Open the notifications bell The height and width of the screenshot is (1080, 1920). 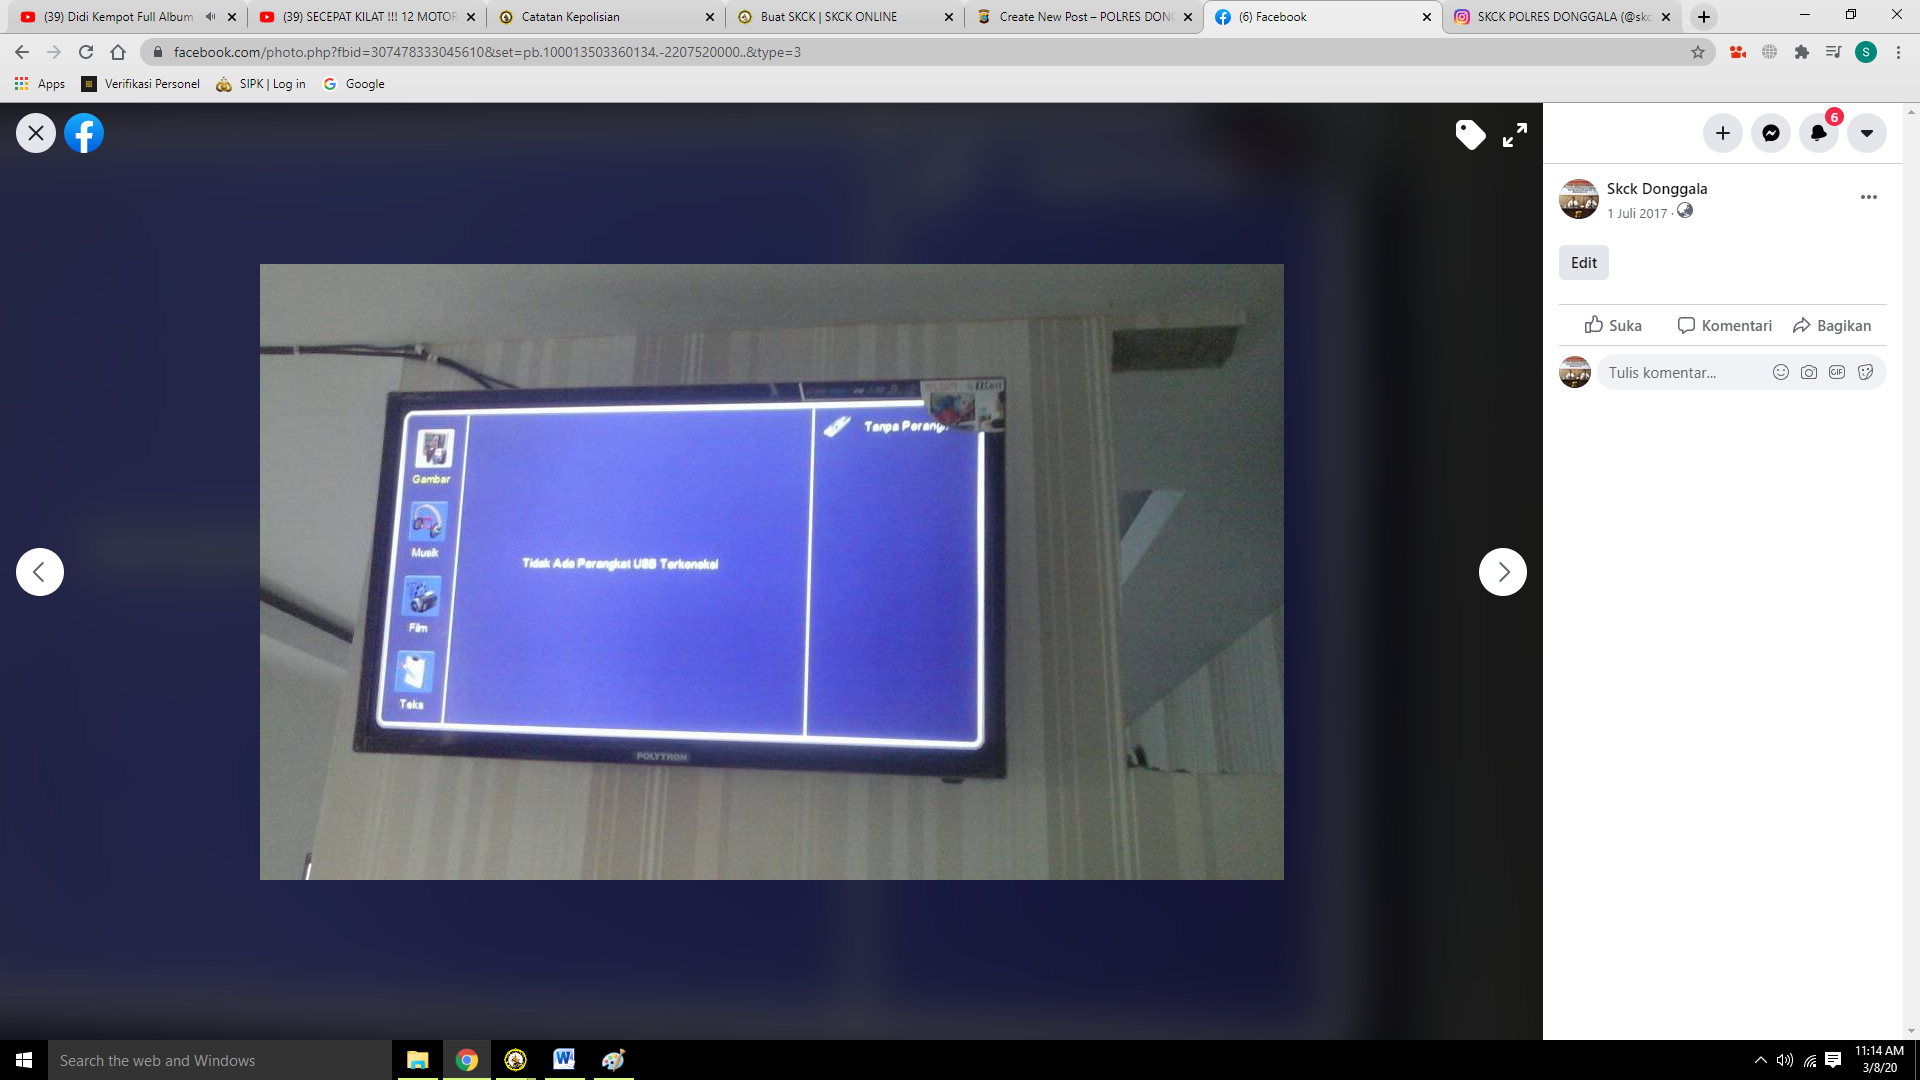1818,133
